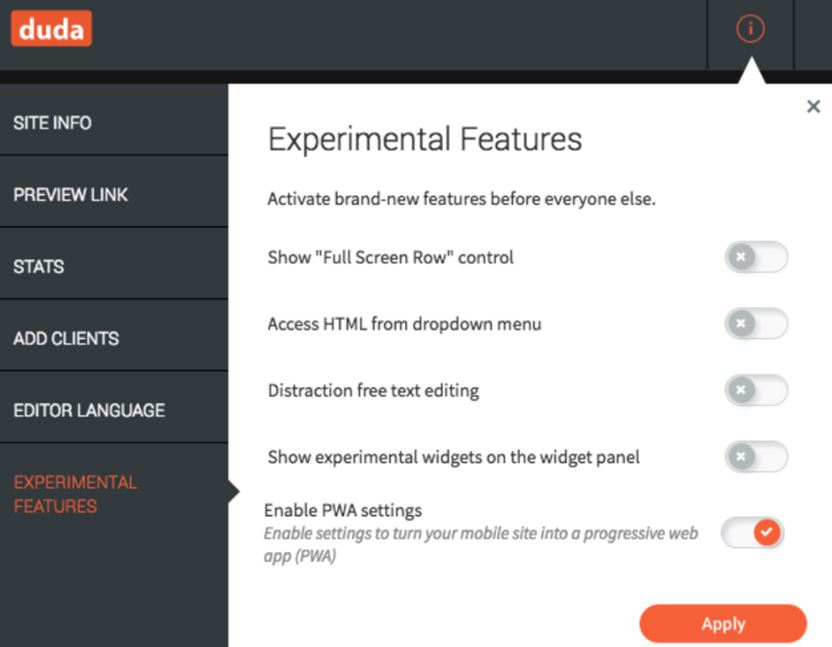Enable Distraction free text editing switch
The height and width of the screenshot is (647, 832).
(x=756, y=390)
